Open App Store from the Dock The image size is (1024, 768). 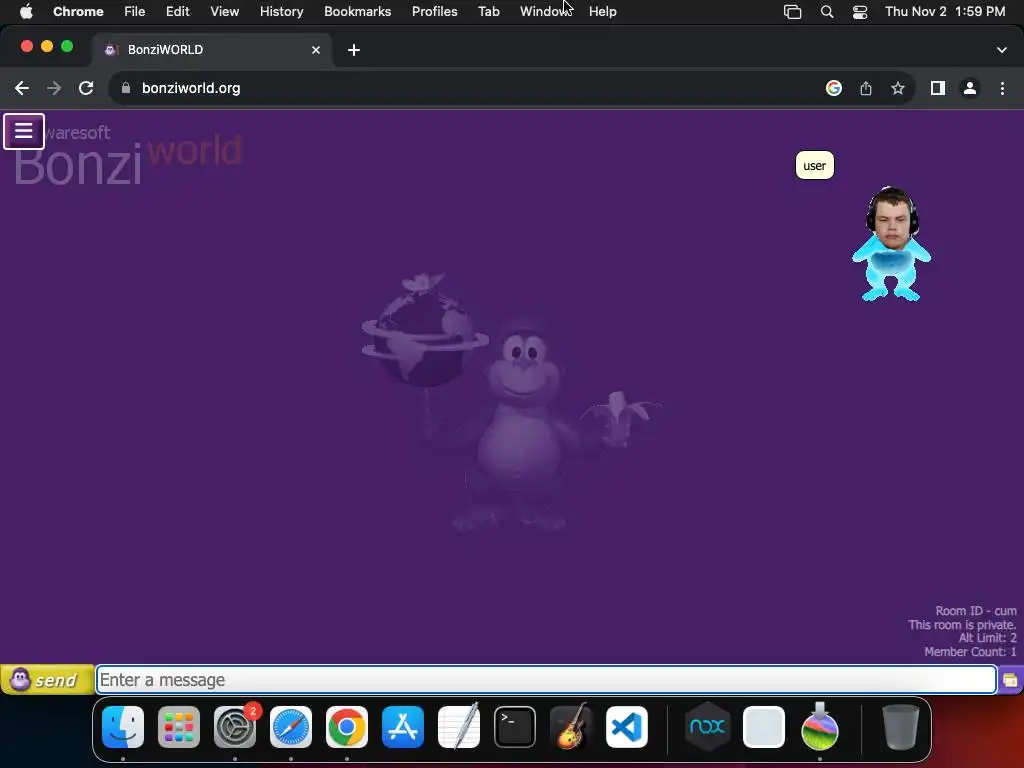tap(403, 727)
